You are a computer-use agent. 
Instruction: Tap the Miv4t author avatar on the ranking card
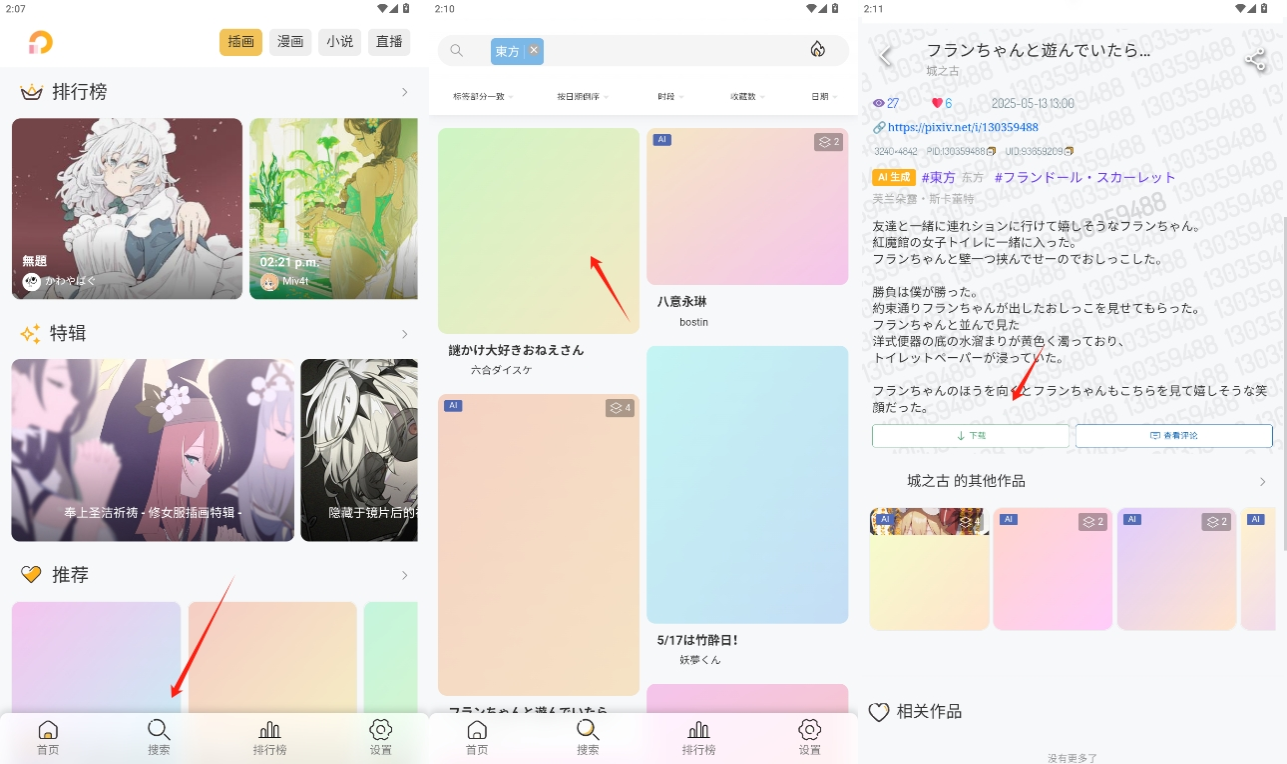tap(269, 281)
